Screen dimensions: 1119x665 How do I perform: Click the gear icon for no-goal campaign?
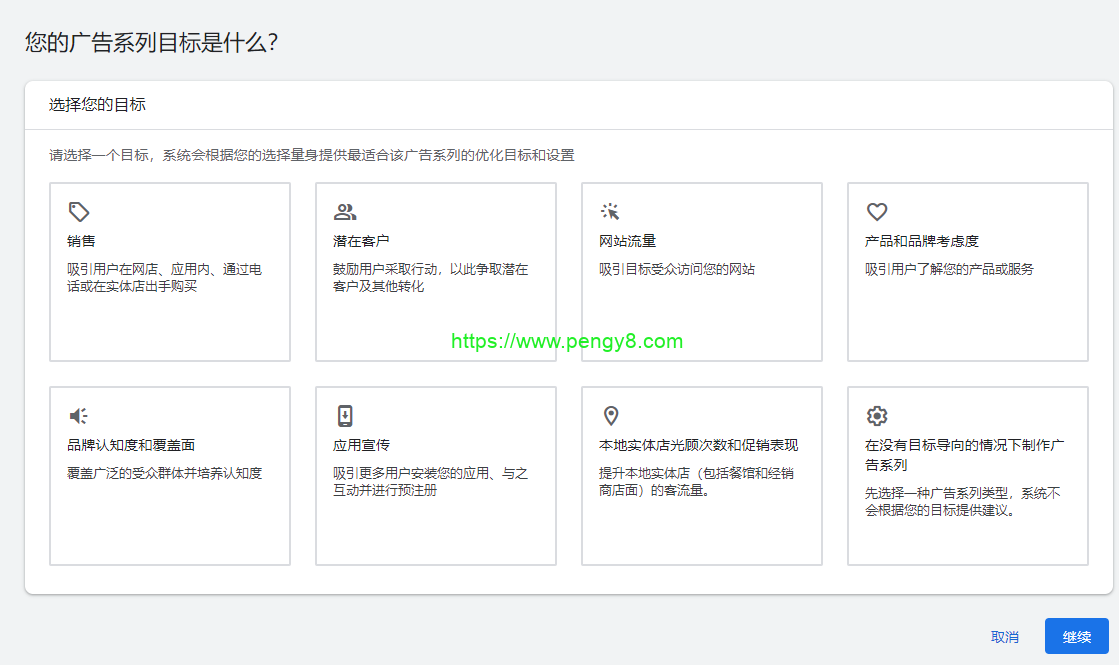877,416
